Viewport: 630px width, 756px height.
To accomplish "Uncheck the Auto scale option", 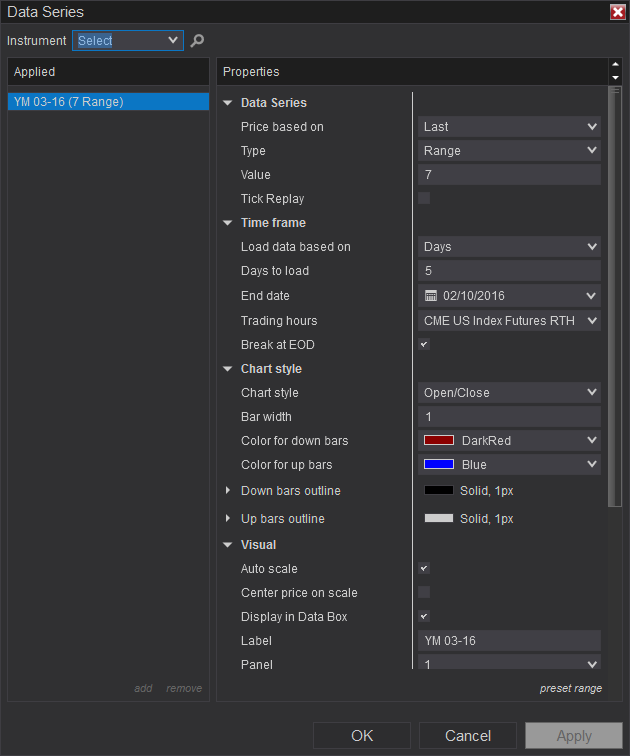I will 424,569.
